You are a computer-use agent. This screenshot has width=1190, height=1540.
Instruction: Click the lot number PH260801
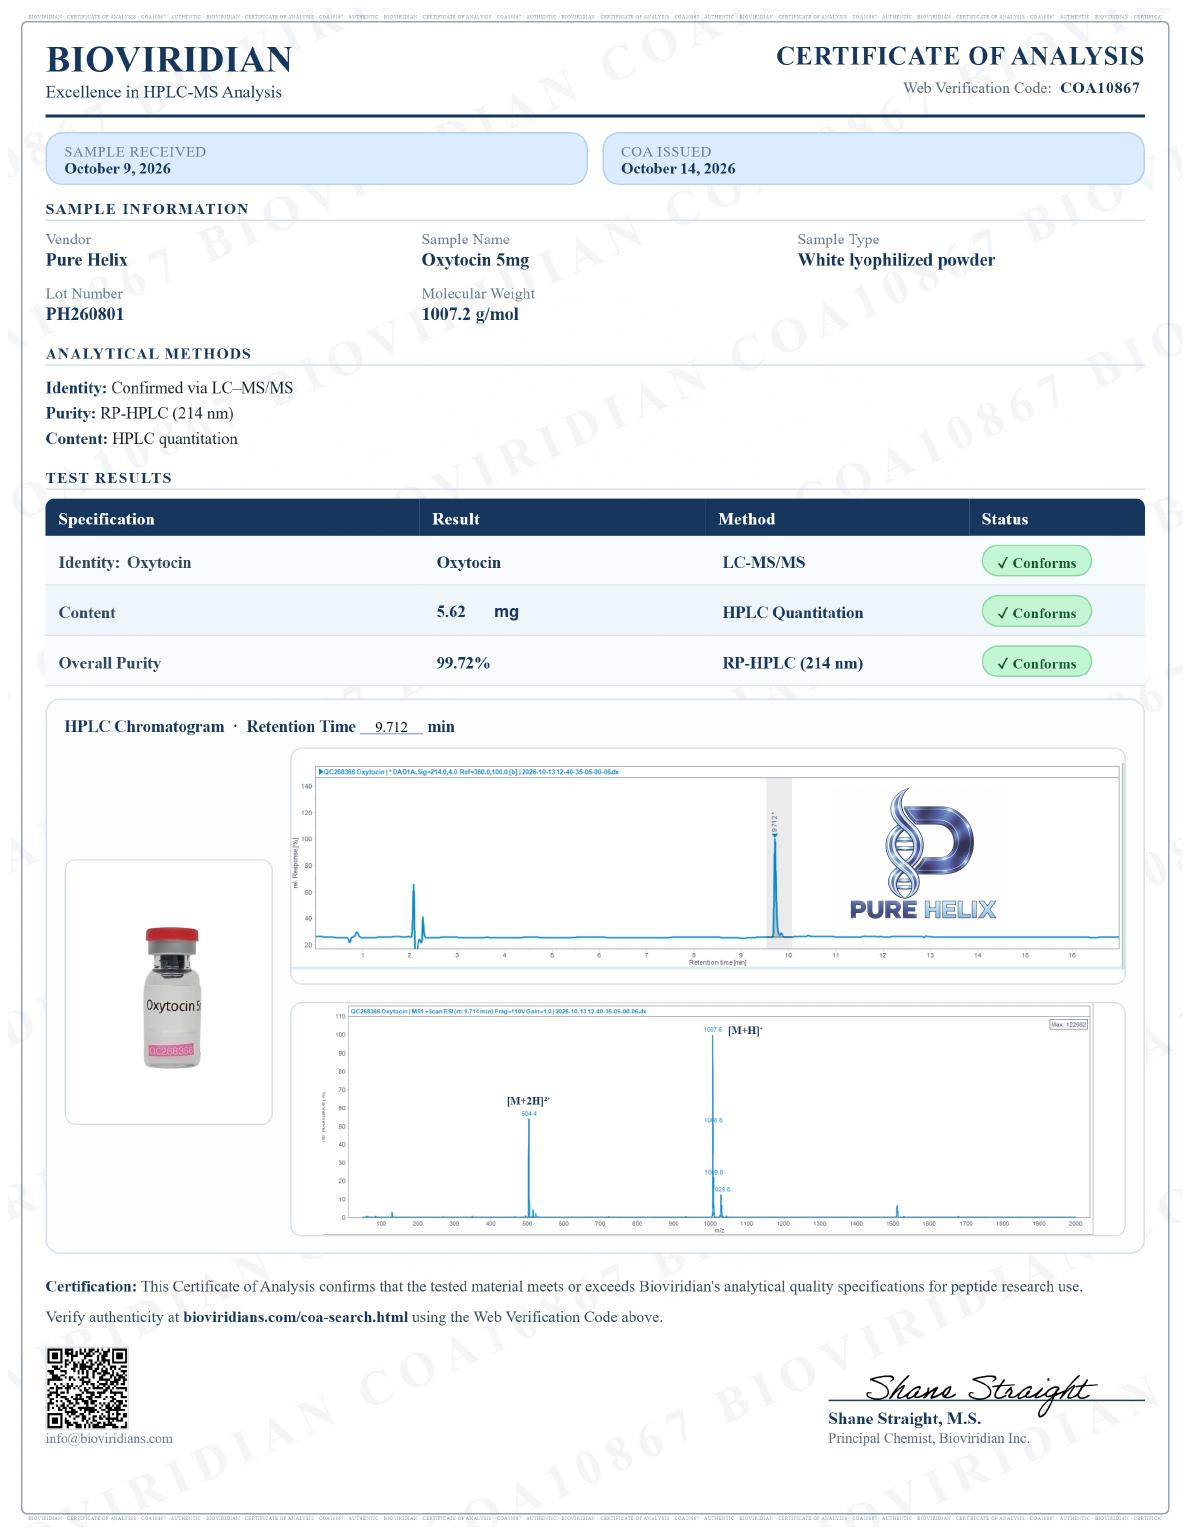(x=85, y=315)
